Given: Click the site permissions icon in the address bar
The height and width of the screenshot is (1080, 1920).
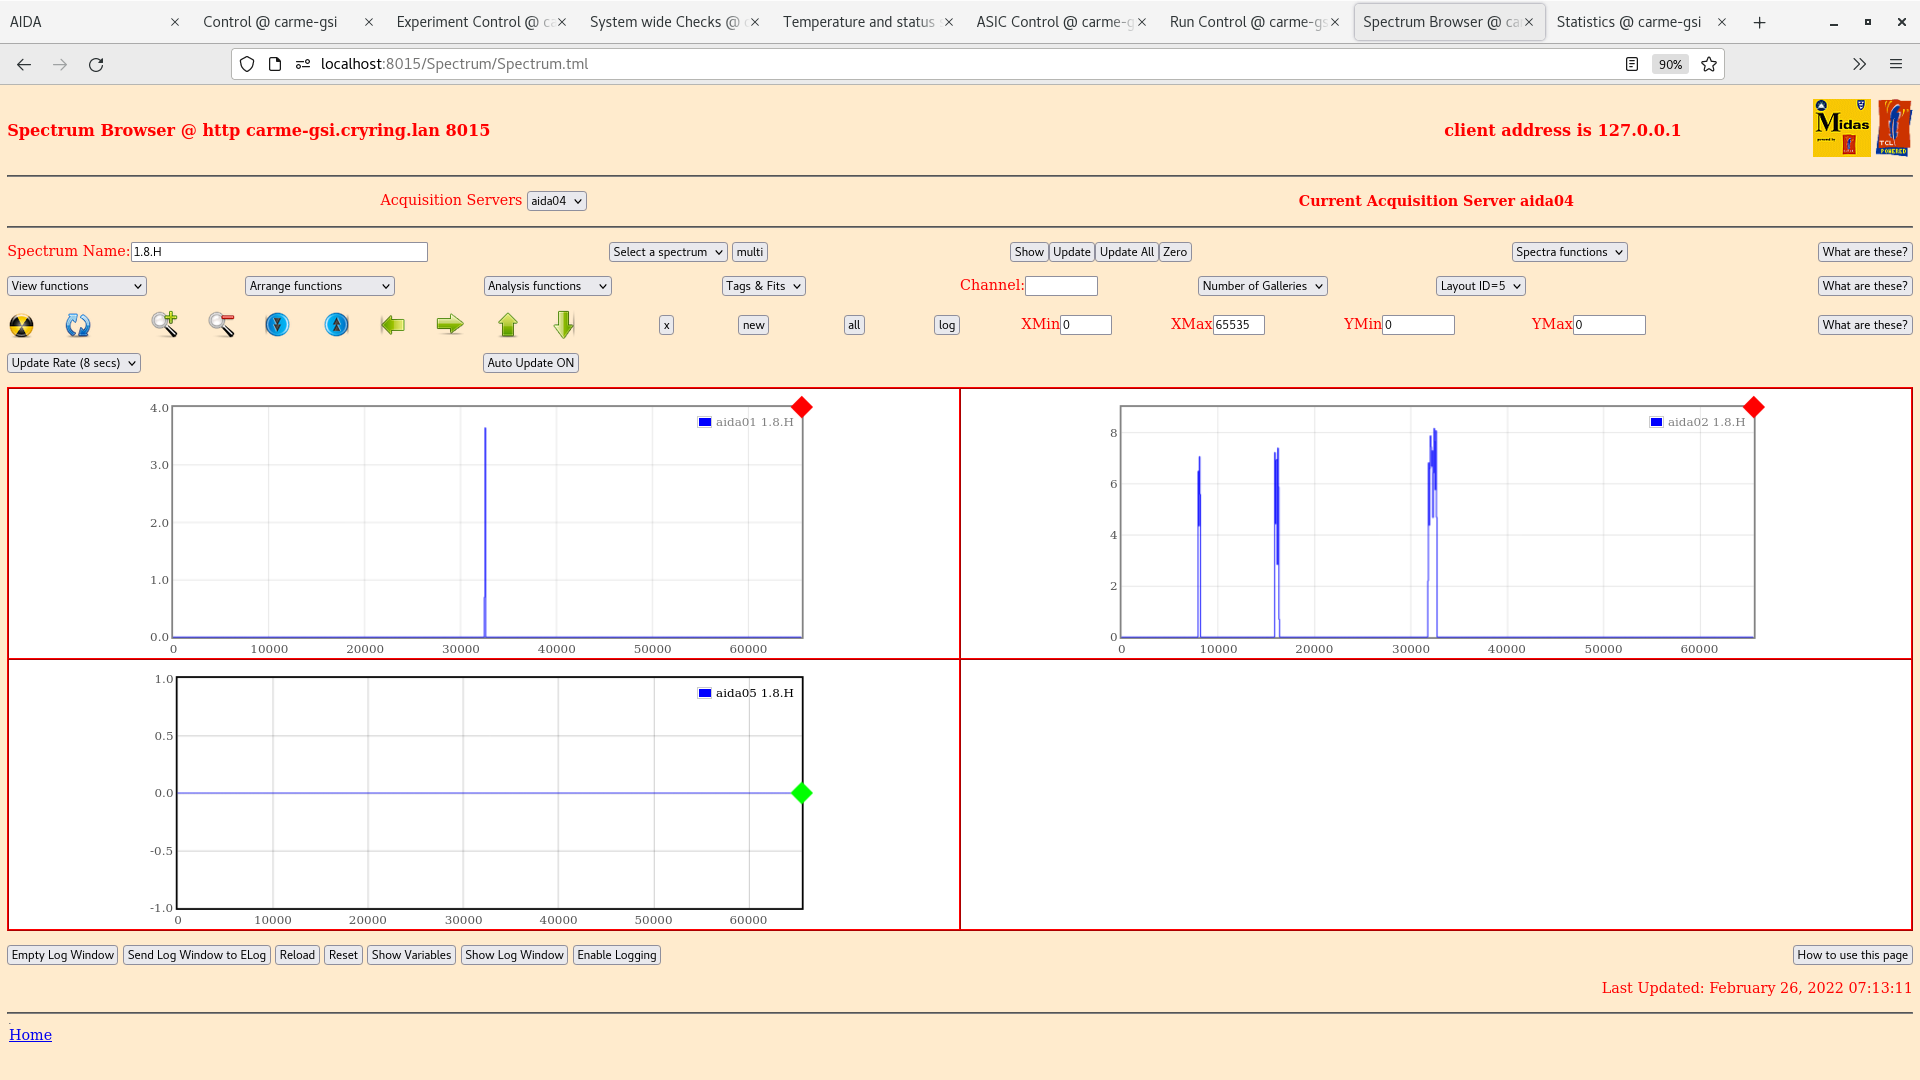Looking at the screenshot, I should [x=303, y=64].
